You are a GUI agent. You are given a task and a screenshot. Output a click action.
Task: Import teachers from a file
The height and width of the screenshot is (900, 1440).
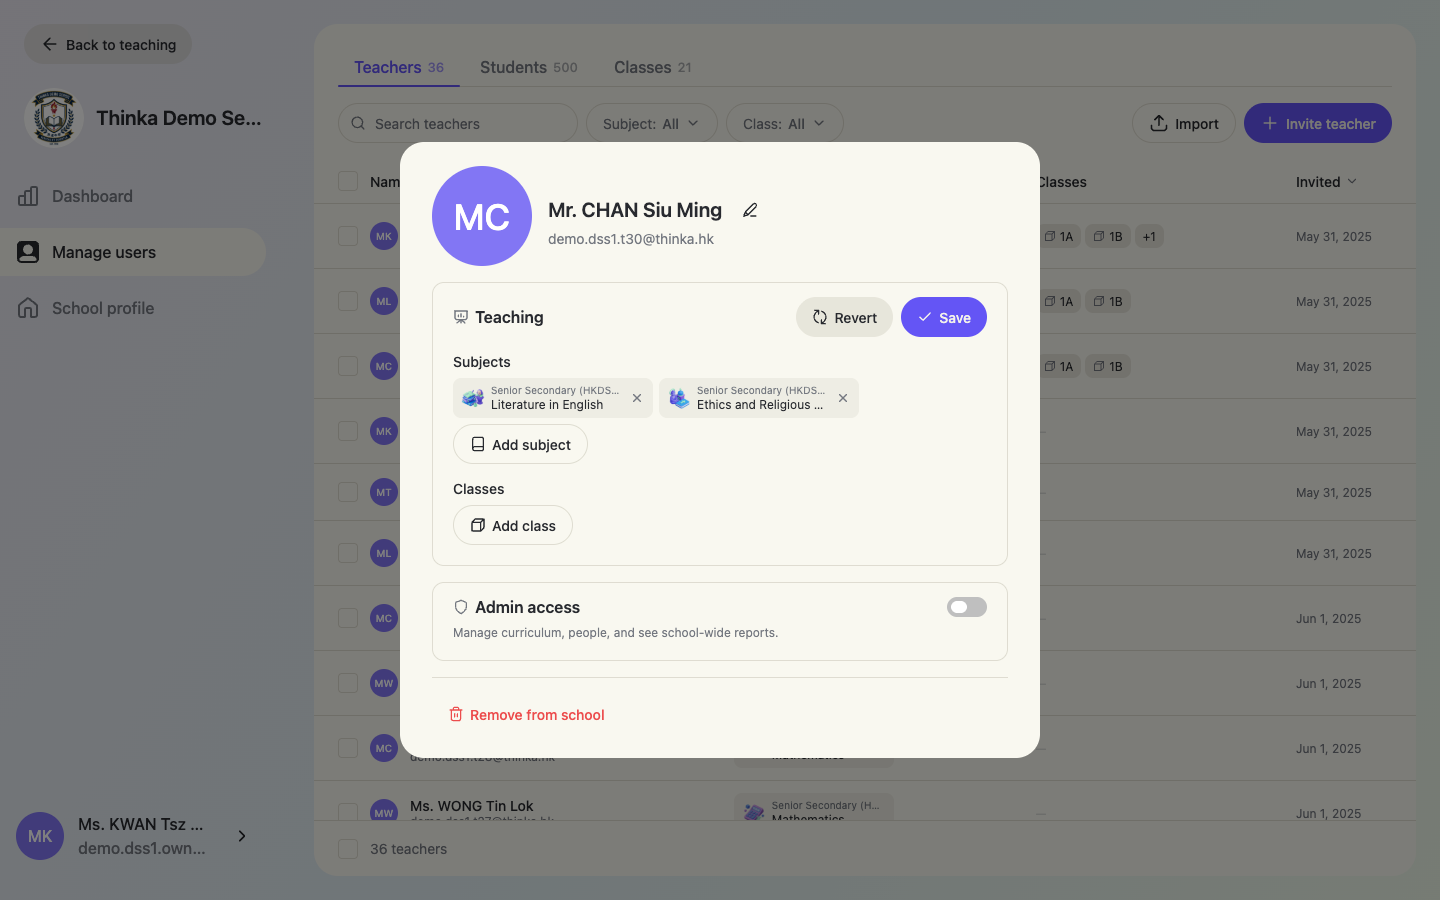tap(1184, 123)
